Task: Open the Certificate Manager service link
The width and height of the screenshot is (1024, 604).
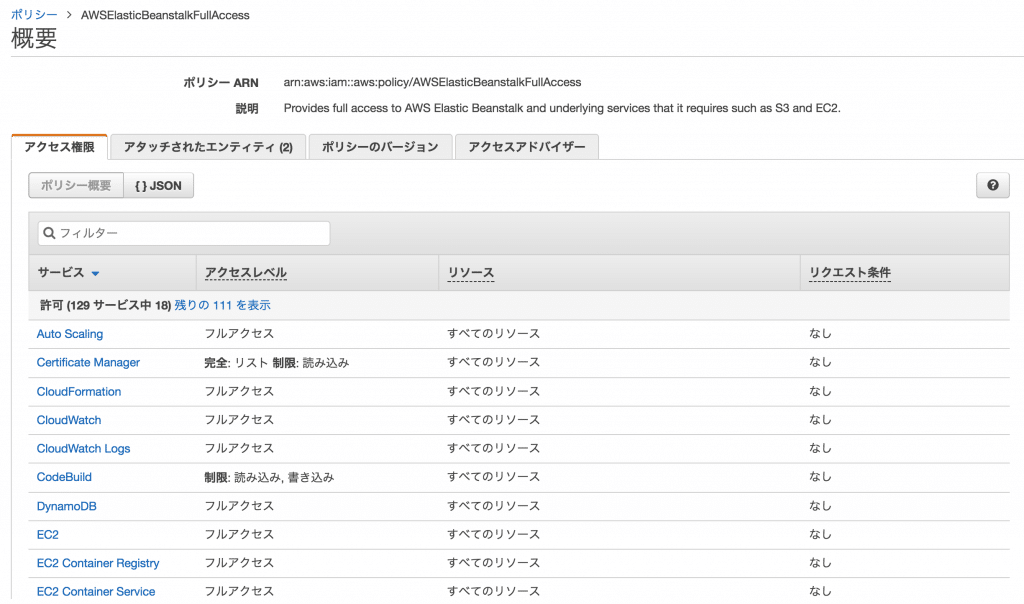Action: [x=88, y=362]
